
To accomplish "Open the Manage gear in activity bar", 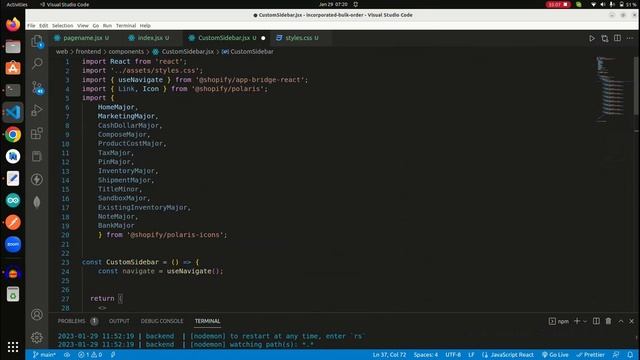I will coord(37,337).
